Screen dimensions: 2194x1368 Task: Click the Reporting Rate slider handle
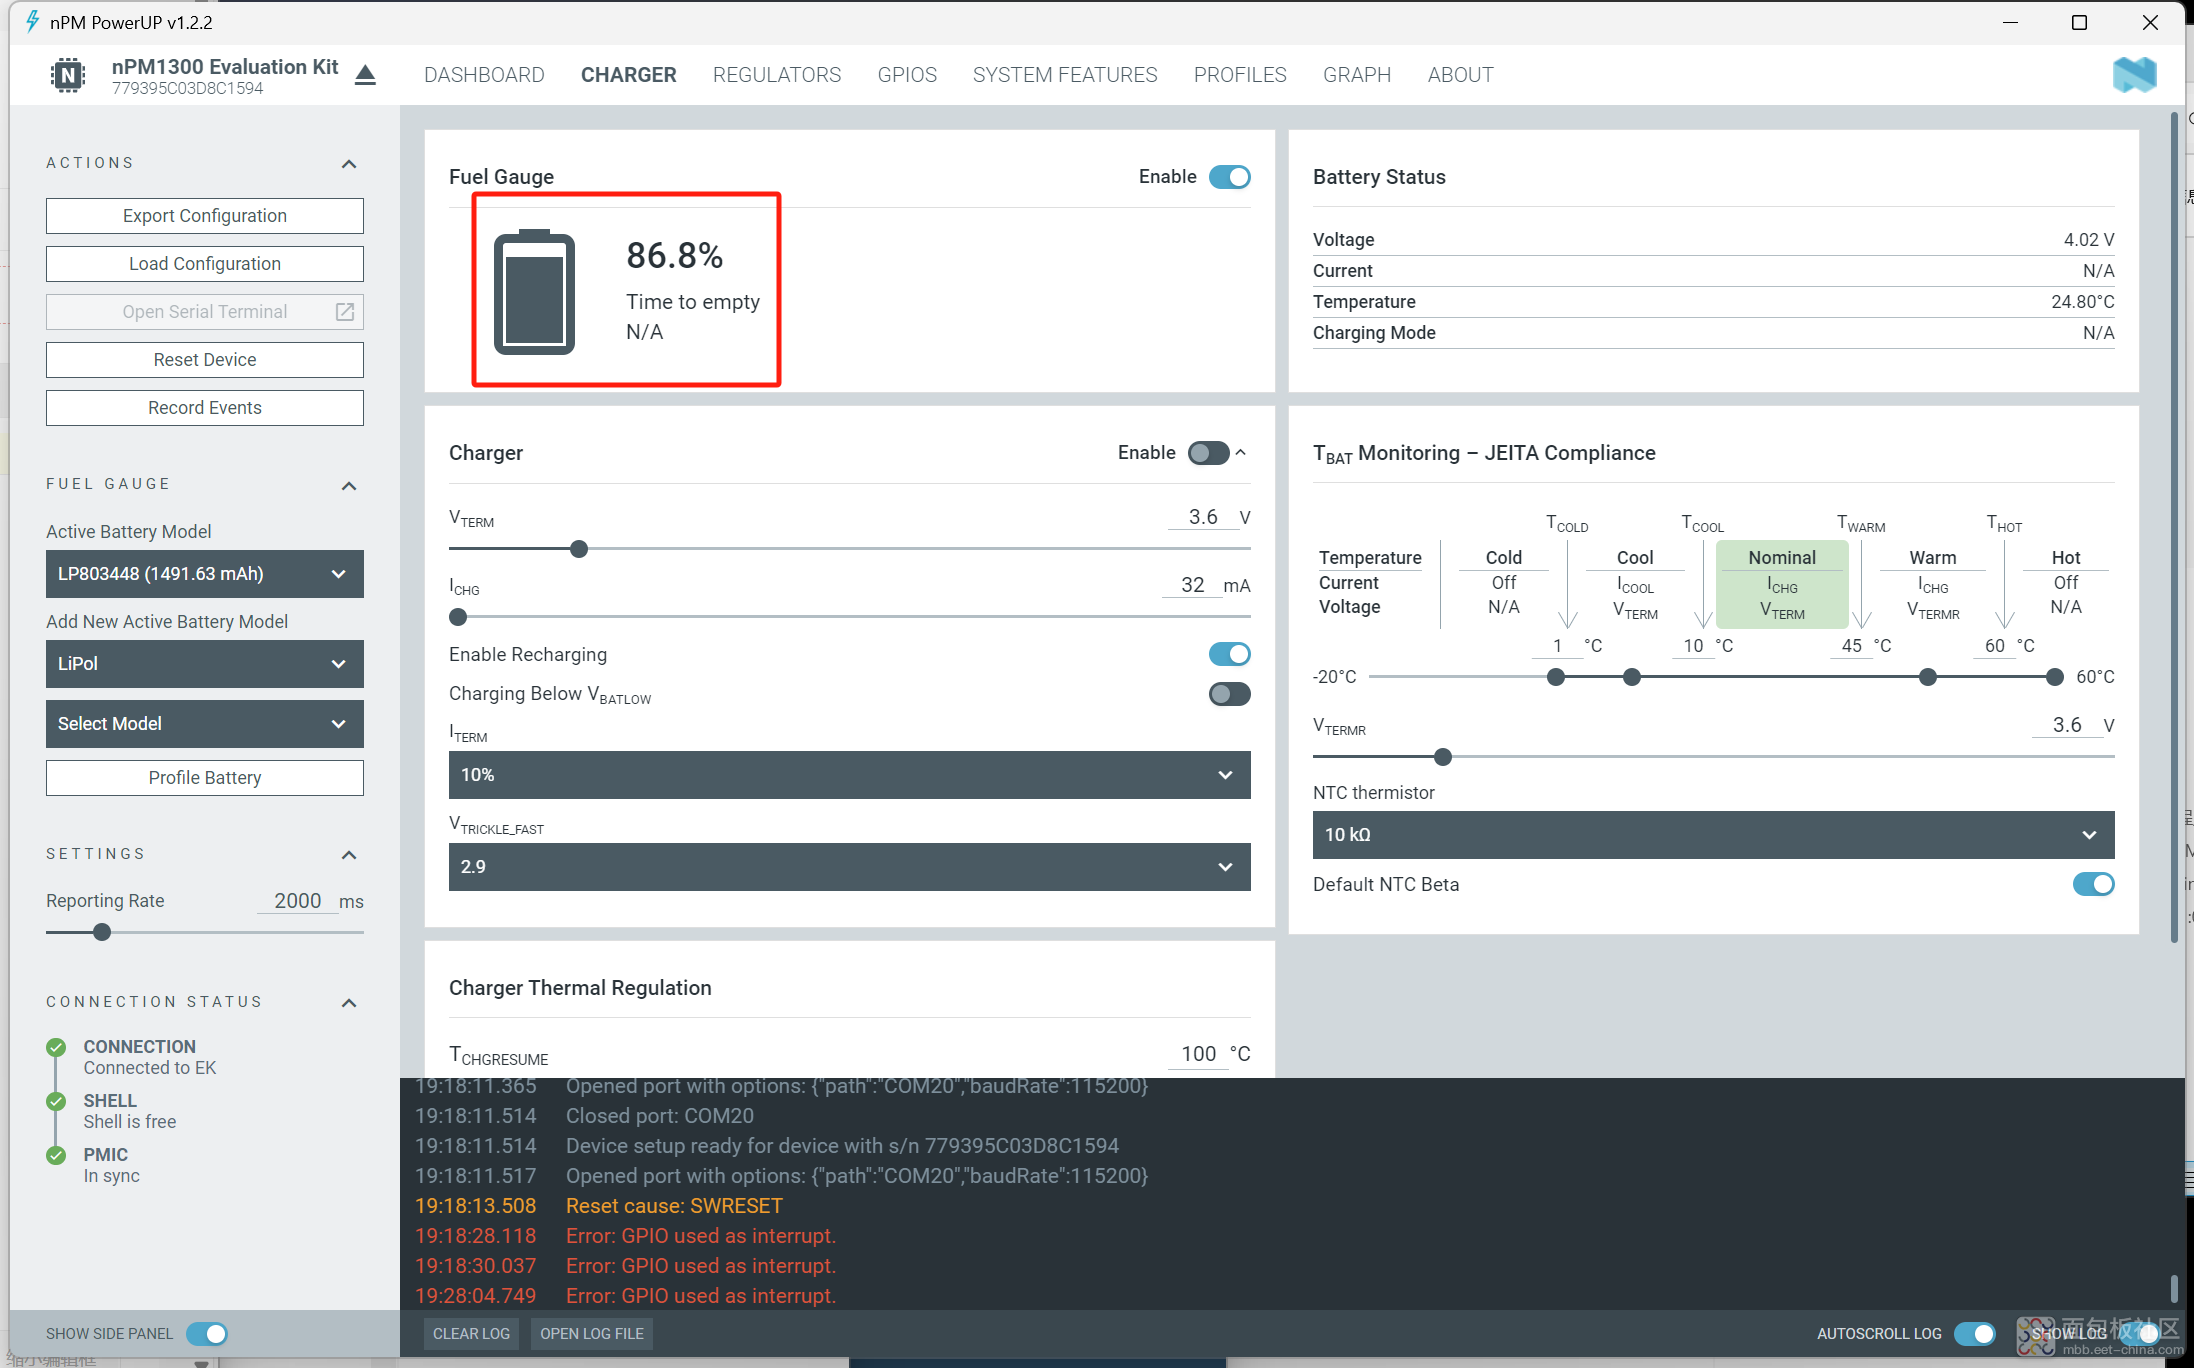[102, 932]
